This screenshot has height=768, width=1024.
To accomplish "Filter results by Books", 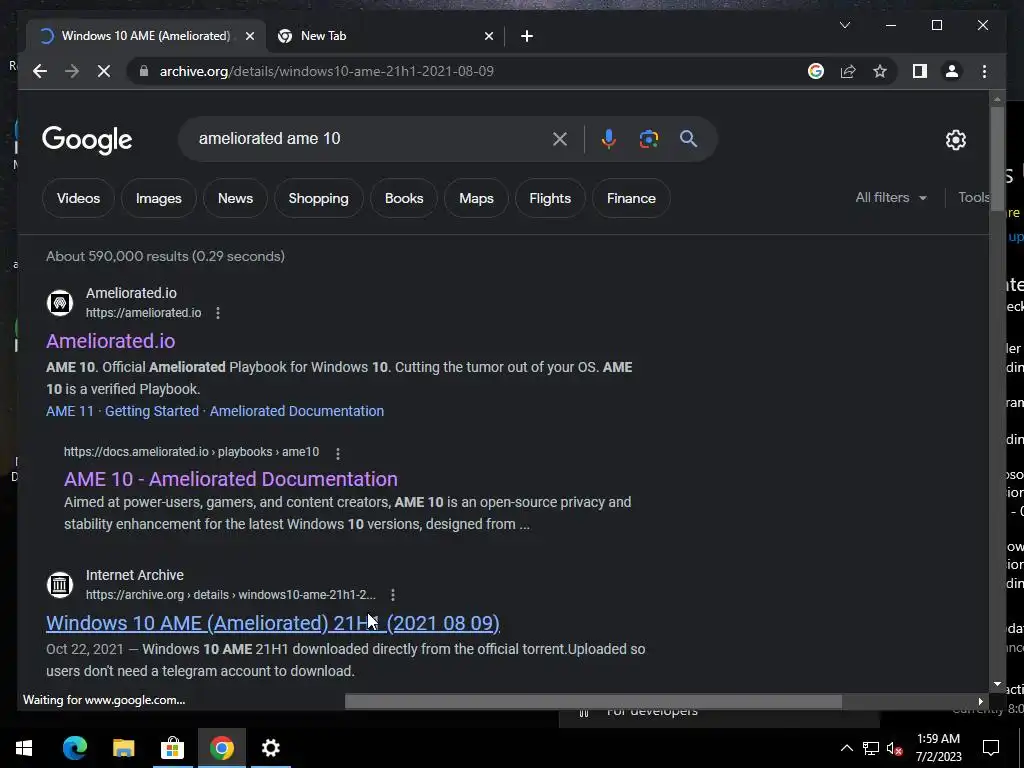I will [x=404, y=199].
